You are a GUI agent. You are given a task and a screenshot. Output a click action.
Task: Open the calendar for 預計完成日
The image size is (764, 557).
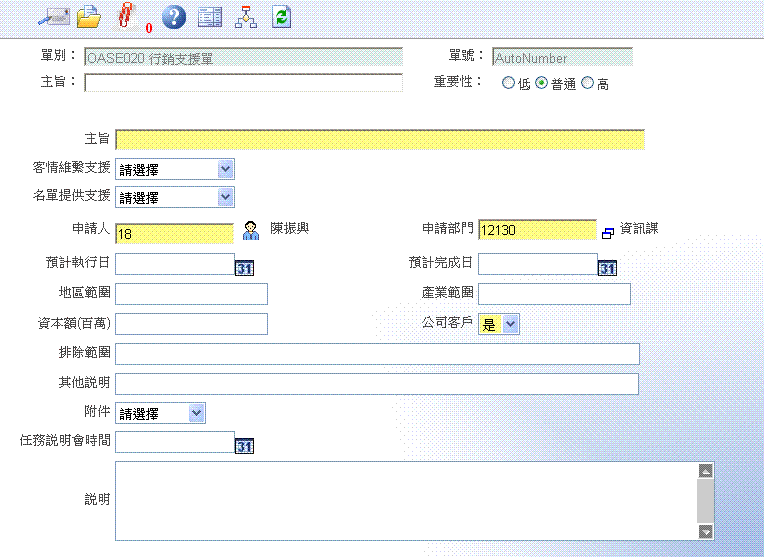607,267
